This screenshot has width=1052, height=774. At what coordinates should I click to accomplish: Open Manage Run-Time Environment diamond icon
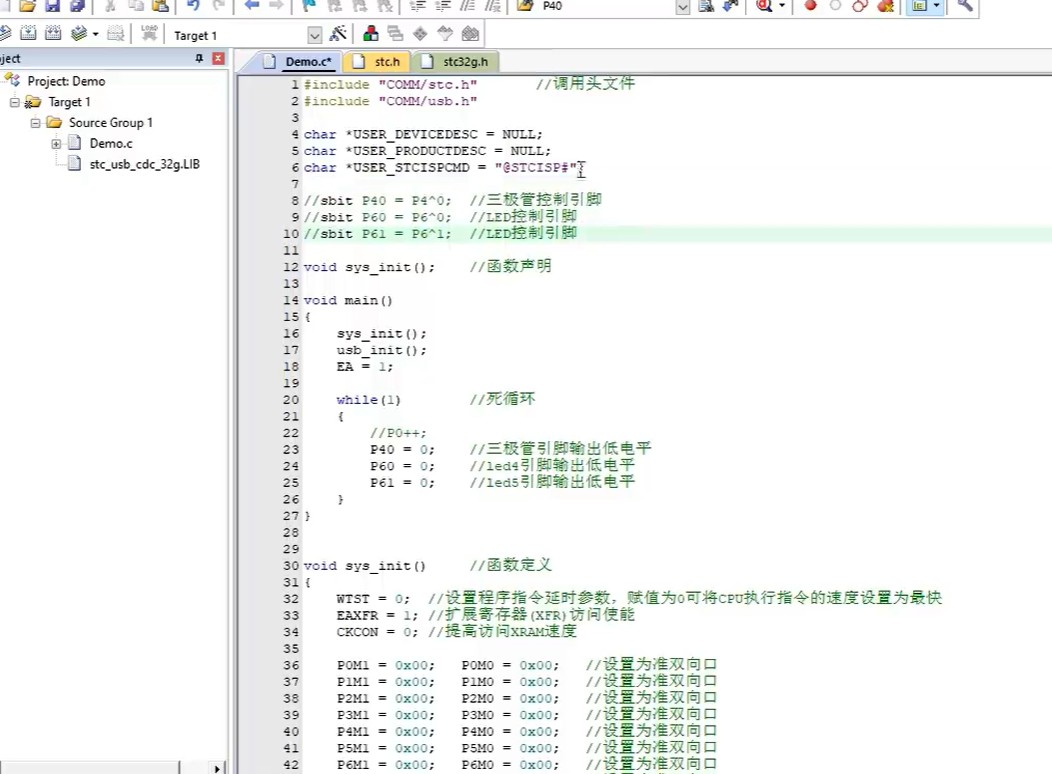click(420, 34)
